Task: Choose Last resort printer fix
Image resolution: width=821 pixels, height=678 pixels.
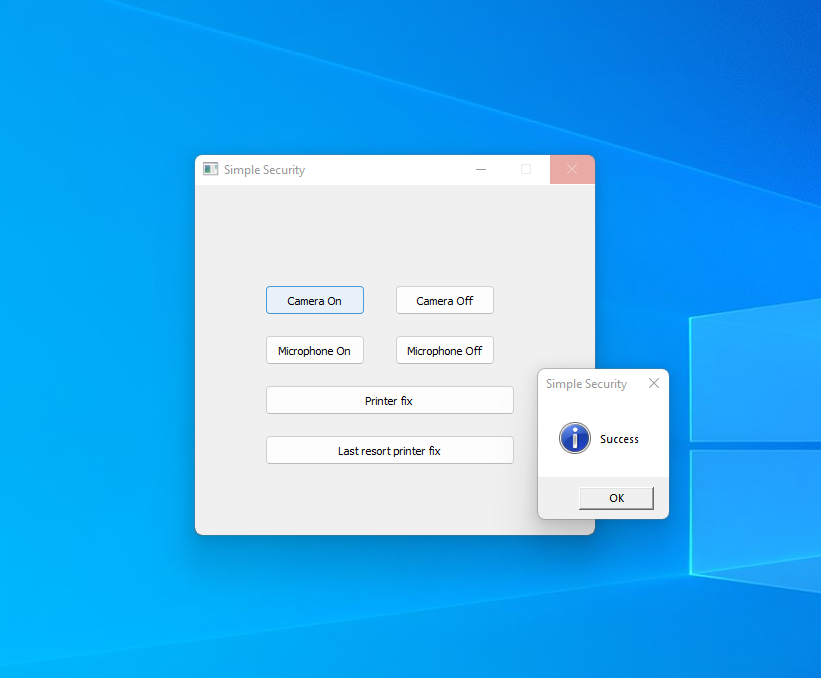Action: 390,450
